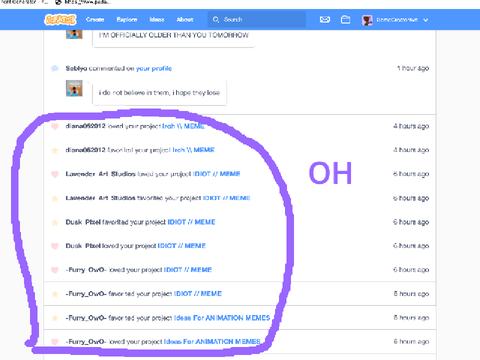Click heart icon in Dusk_Pixel loved row
This screenshot has height=360, width=480.
(x=55, y=246)
